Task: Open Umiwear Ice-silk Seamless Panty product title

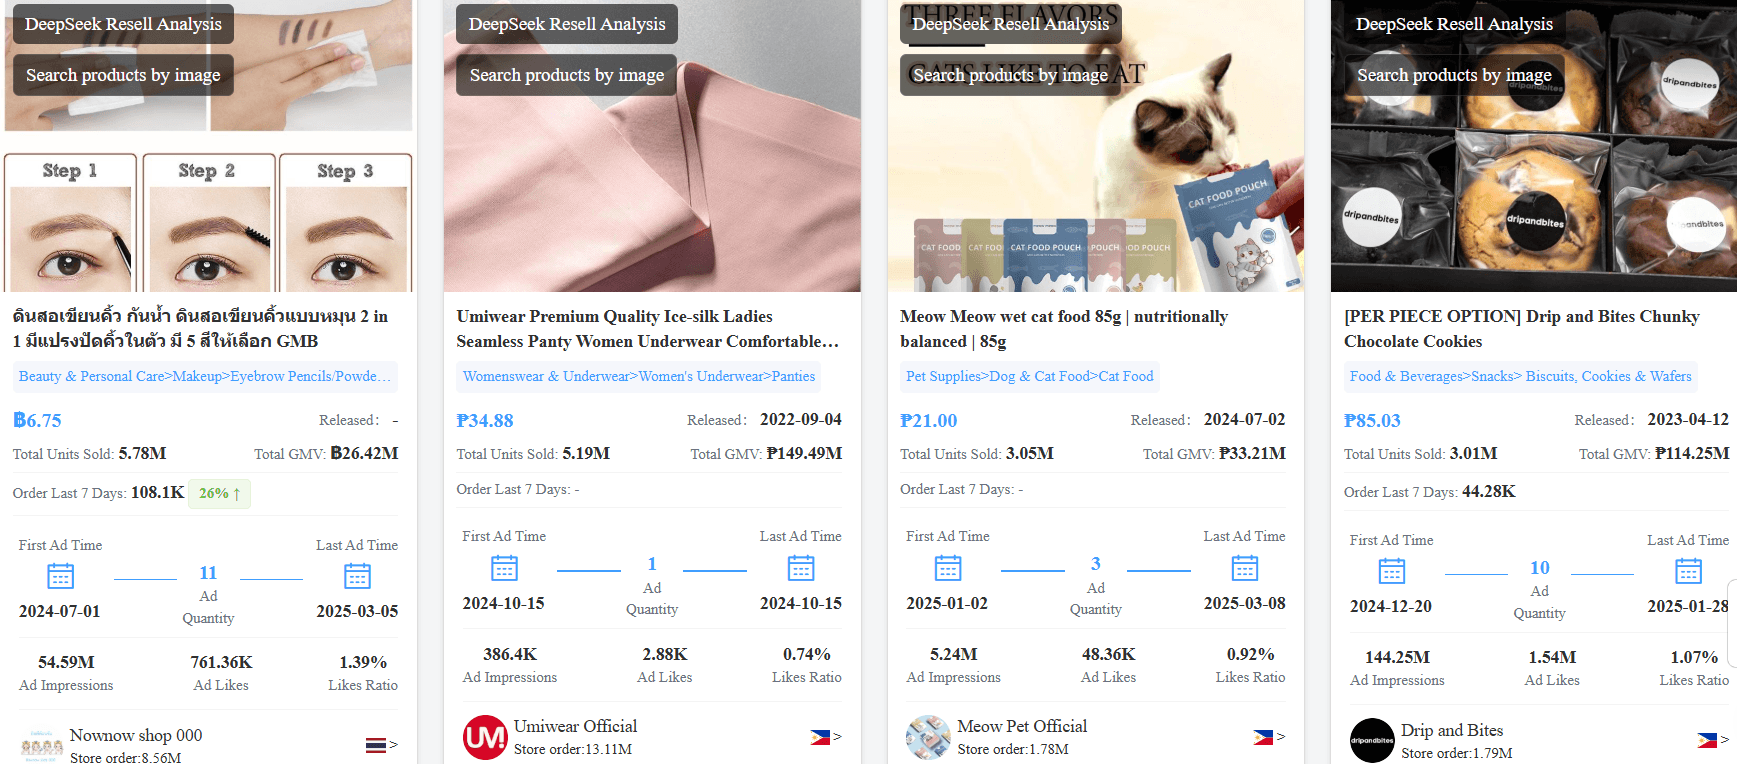Action: click(x=647, y=328)
